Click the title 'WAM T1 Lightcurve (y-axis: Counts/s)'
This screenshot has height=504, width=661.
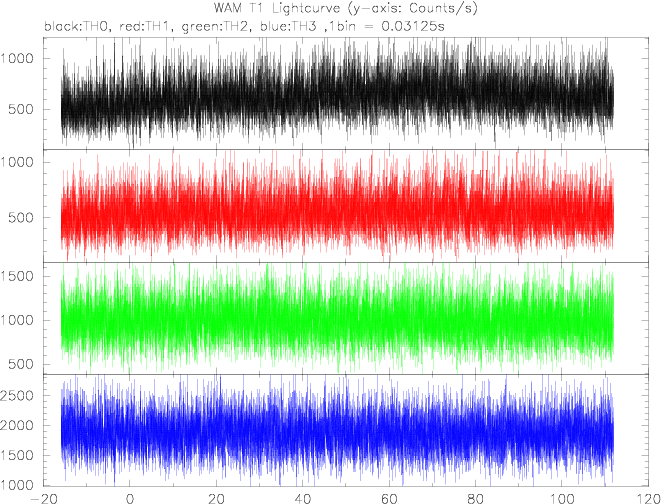click(345, 8)
